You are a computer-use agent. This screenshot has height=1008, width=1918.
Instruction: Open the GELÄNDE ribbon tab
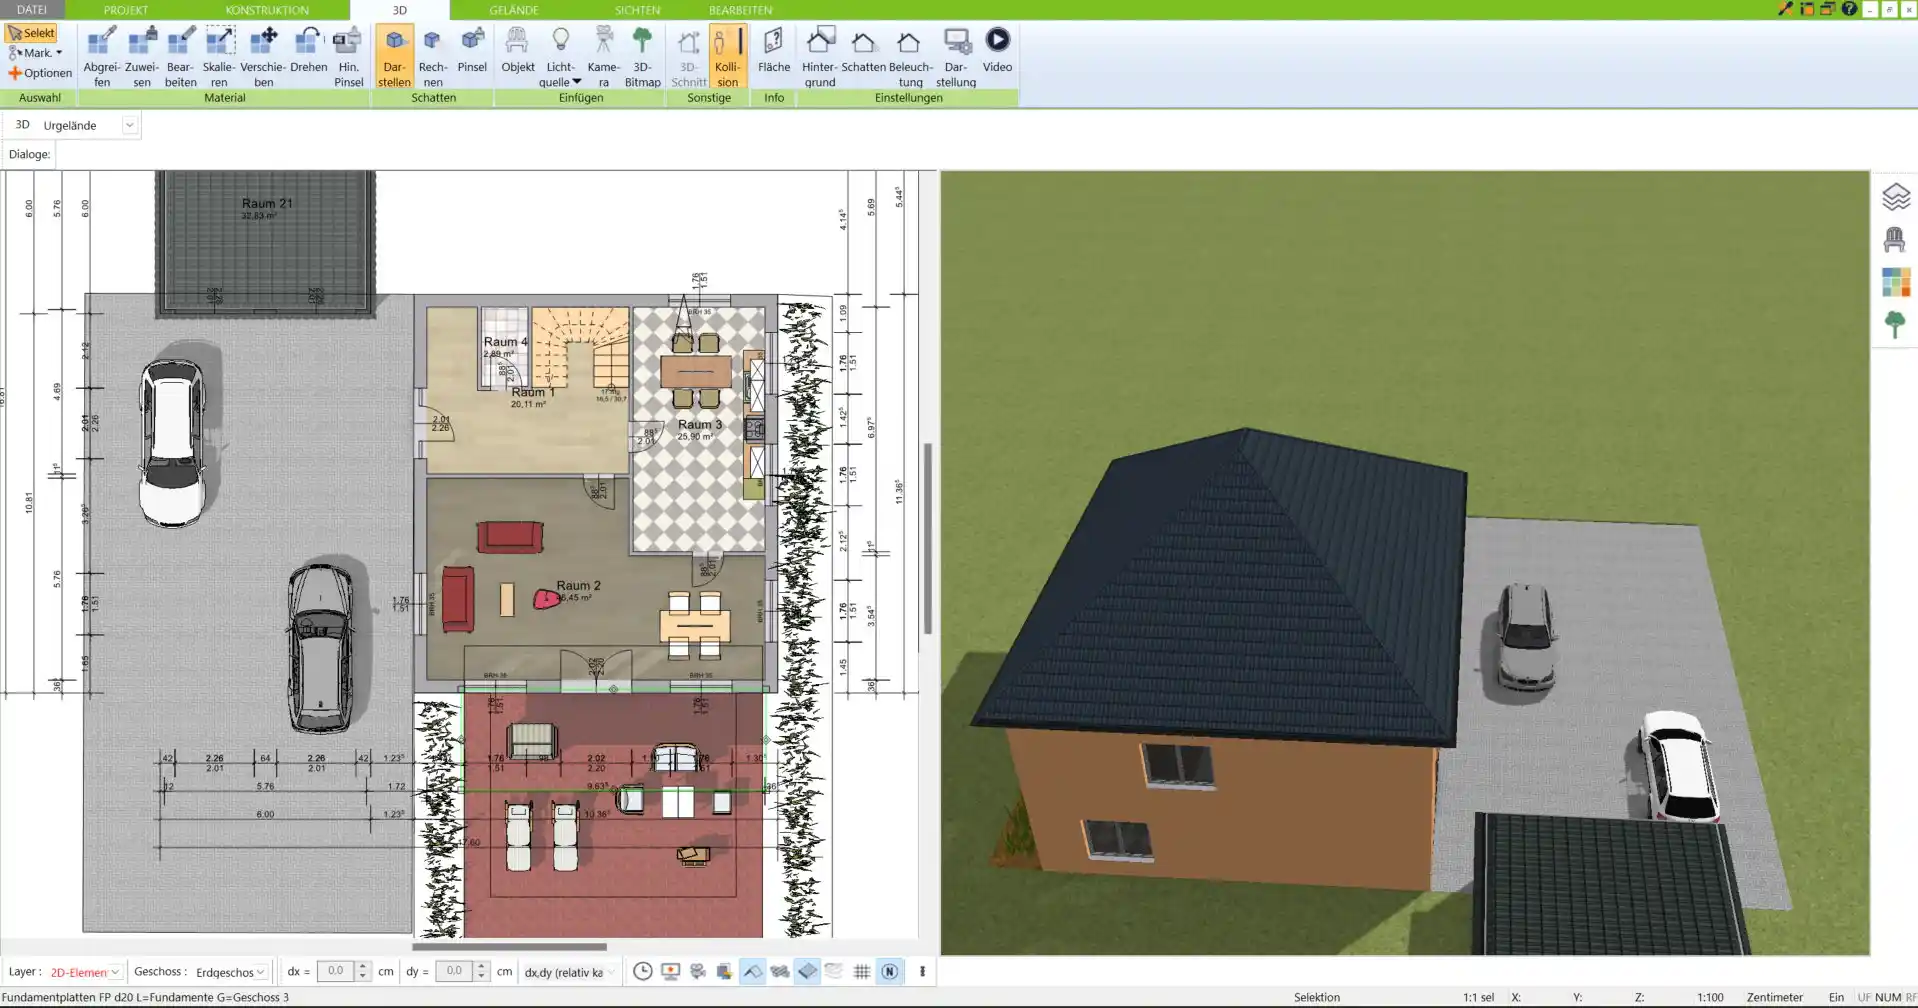513,10
